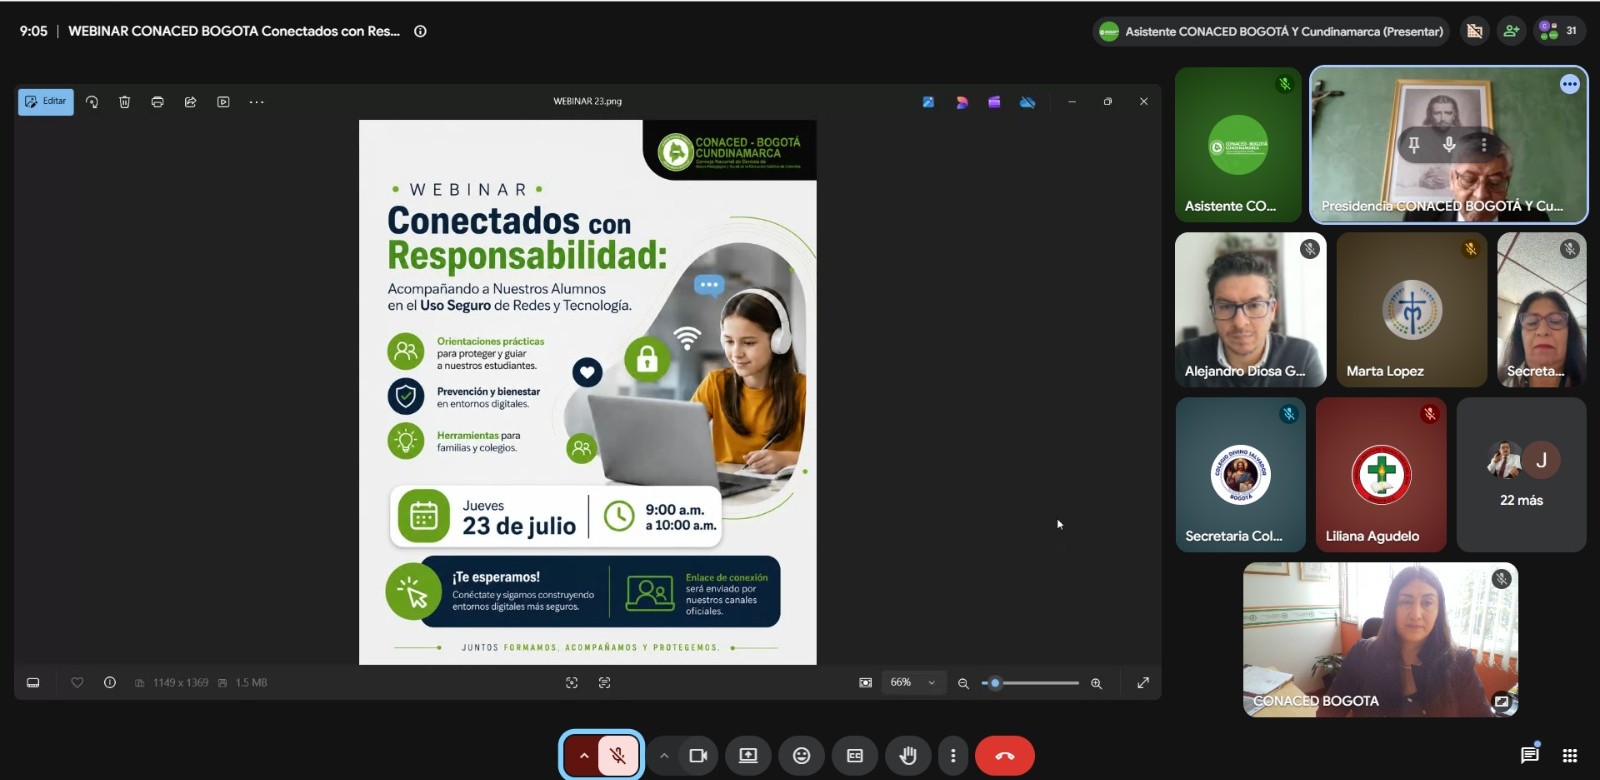Share the image with the share icon
The height and width of the screenshot is (780, 1600).
coord(190,101)
